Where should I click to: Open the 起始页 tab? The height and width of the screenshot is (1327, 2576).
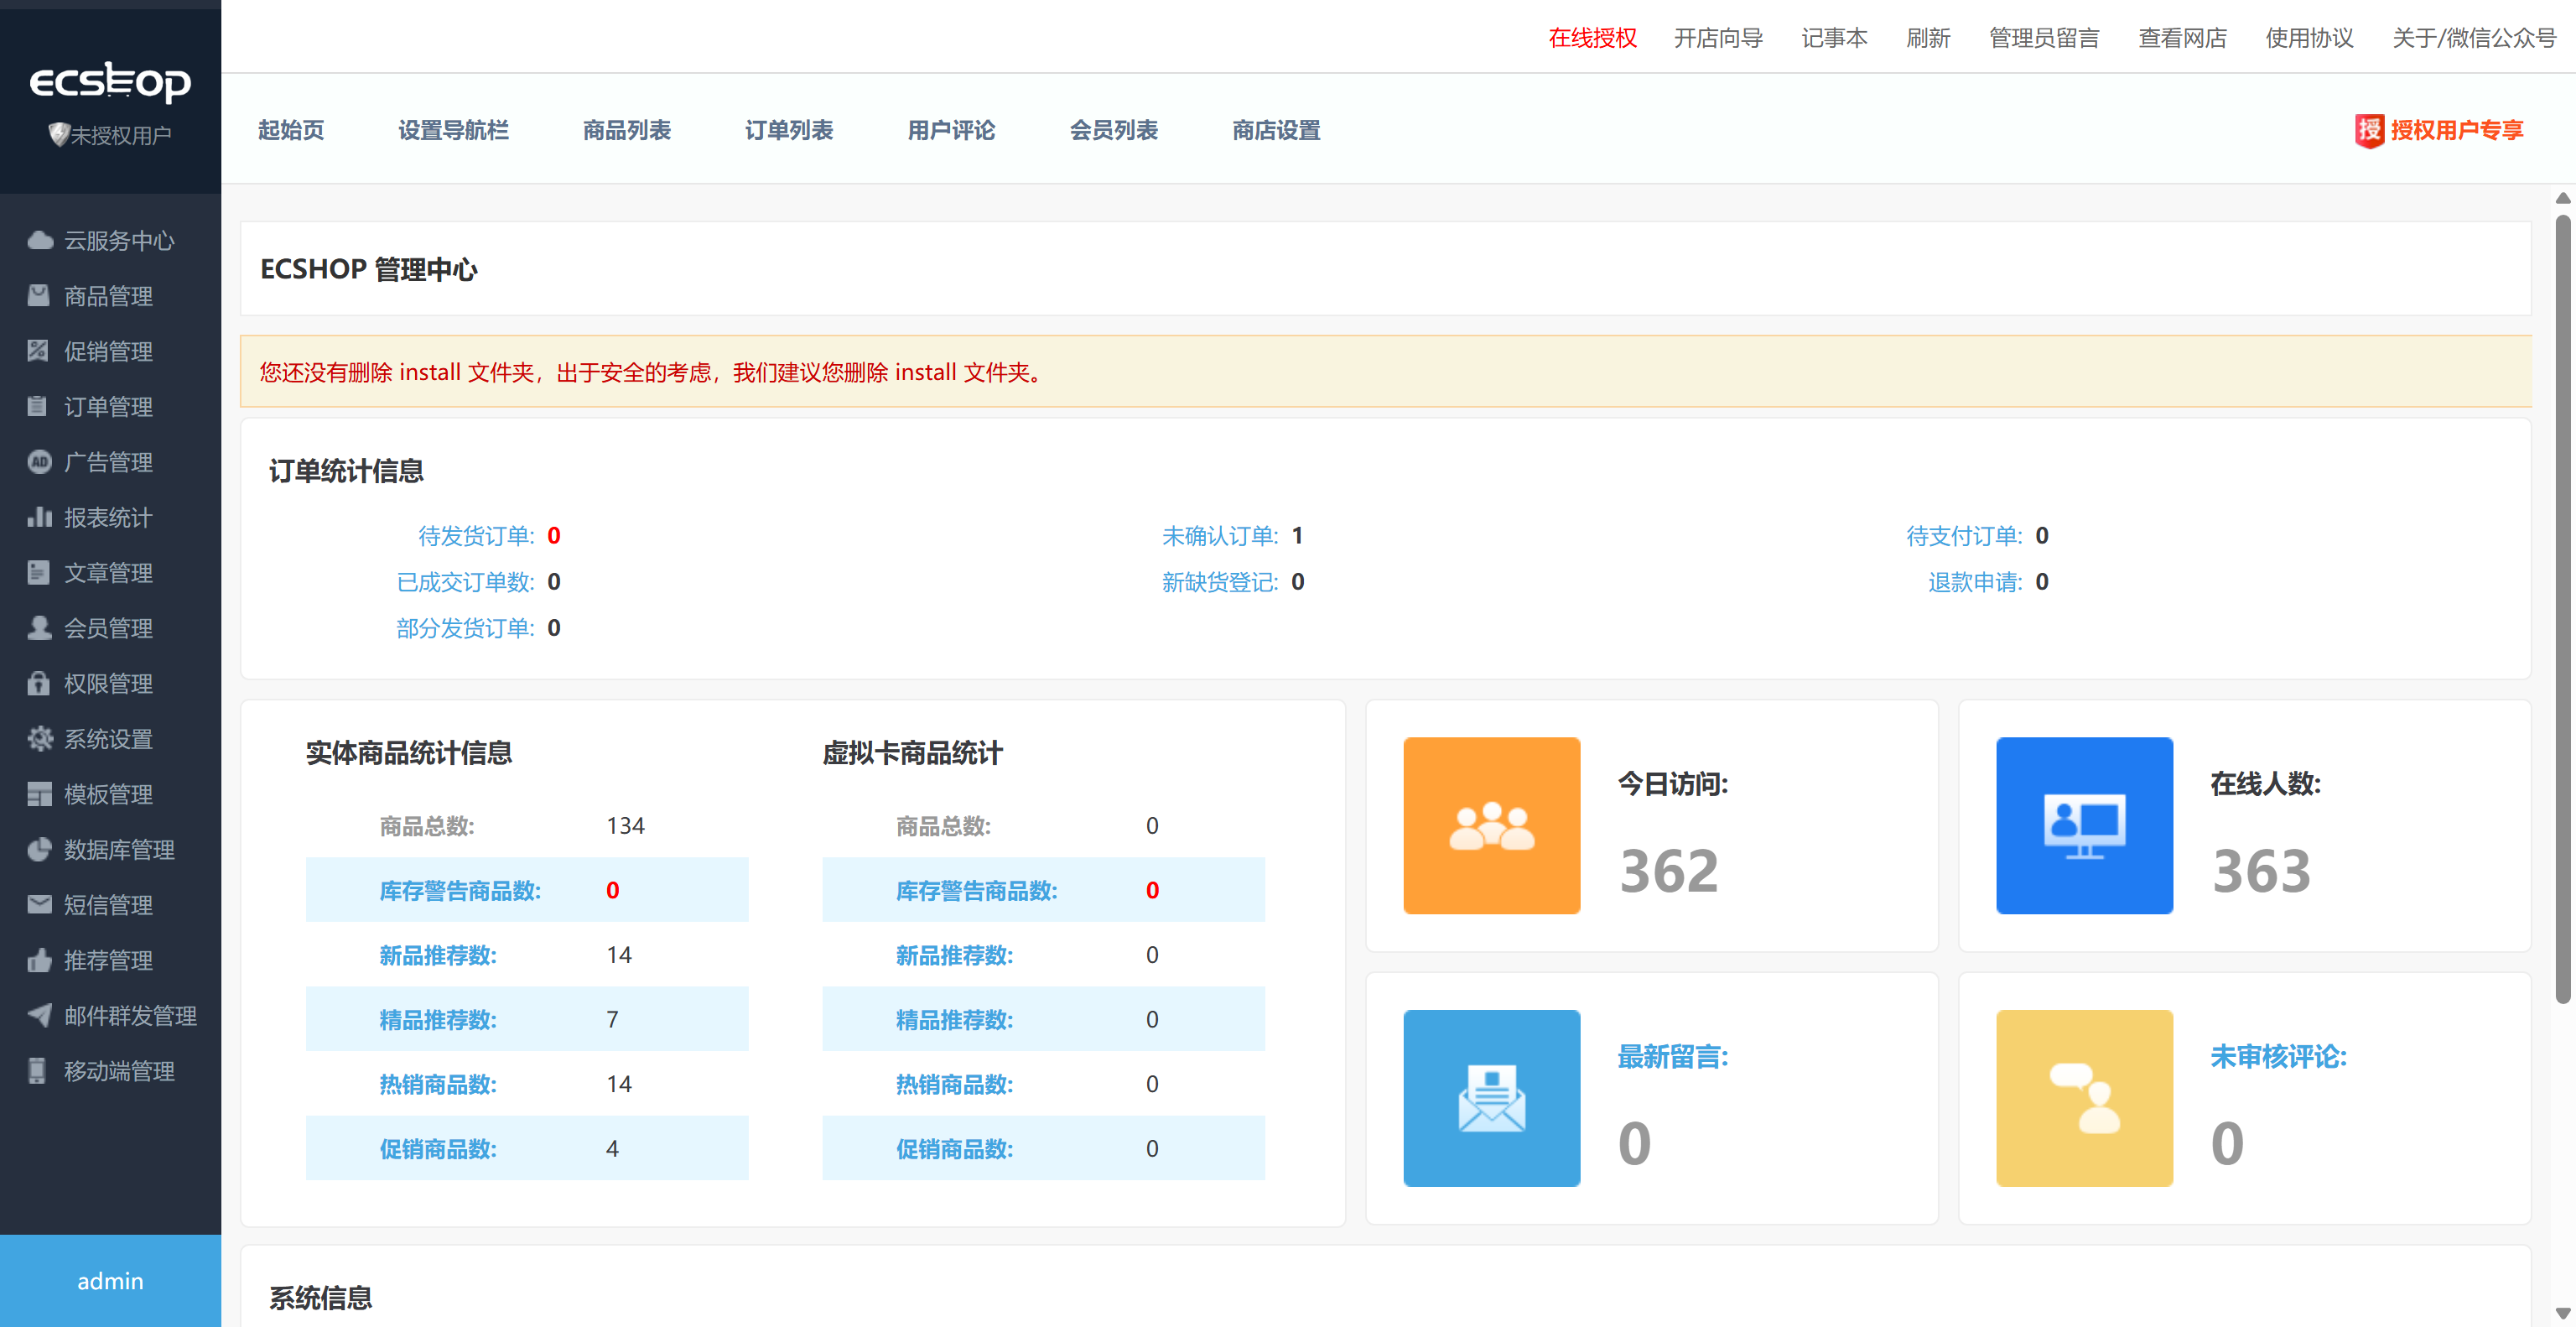291,130
